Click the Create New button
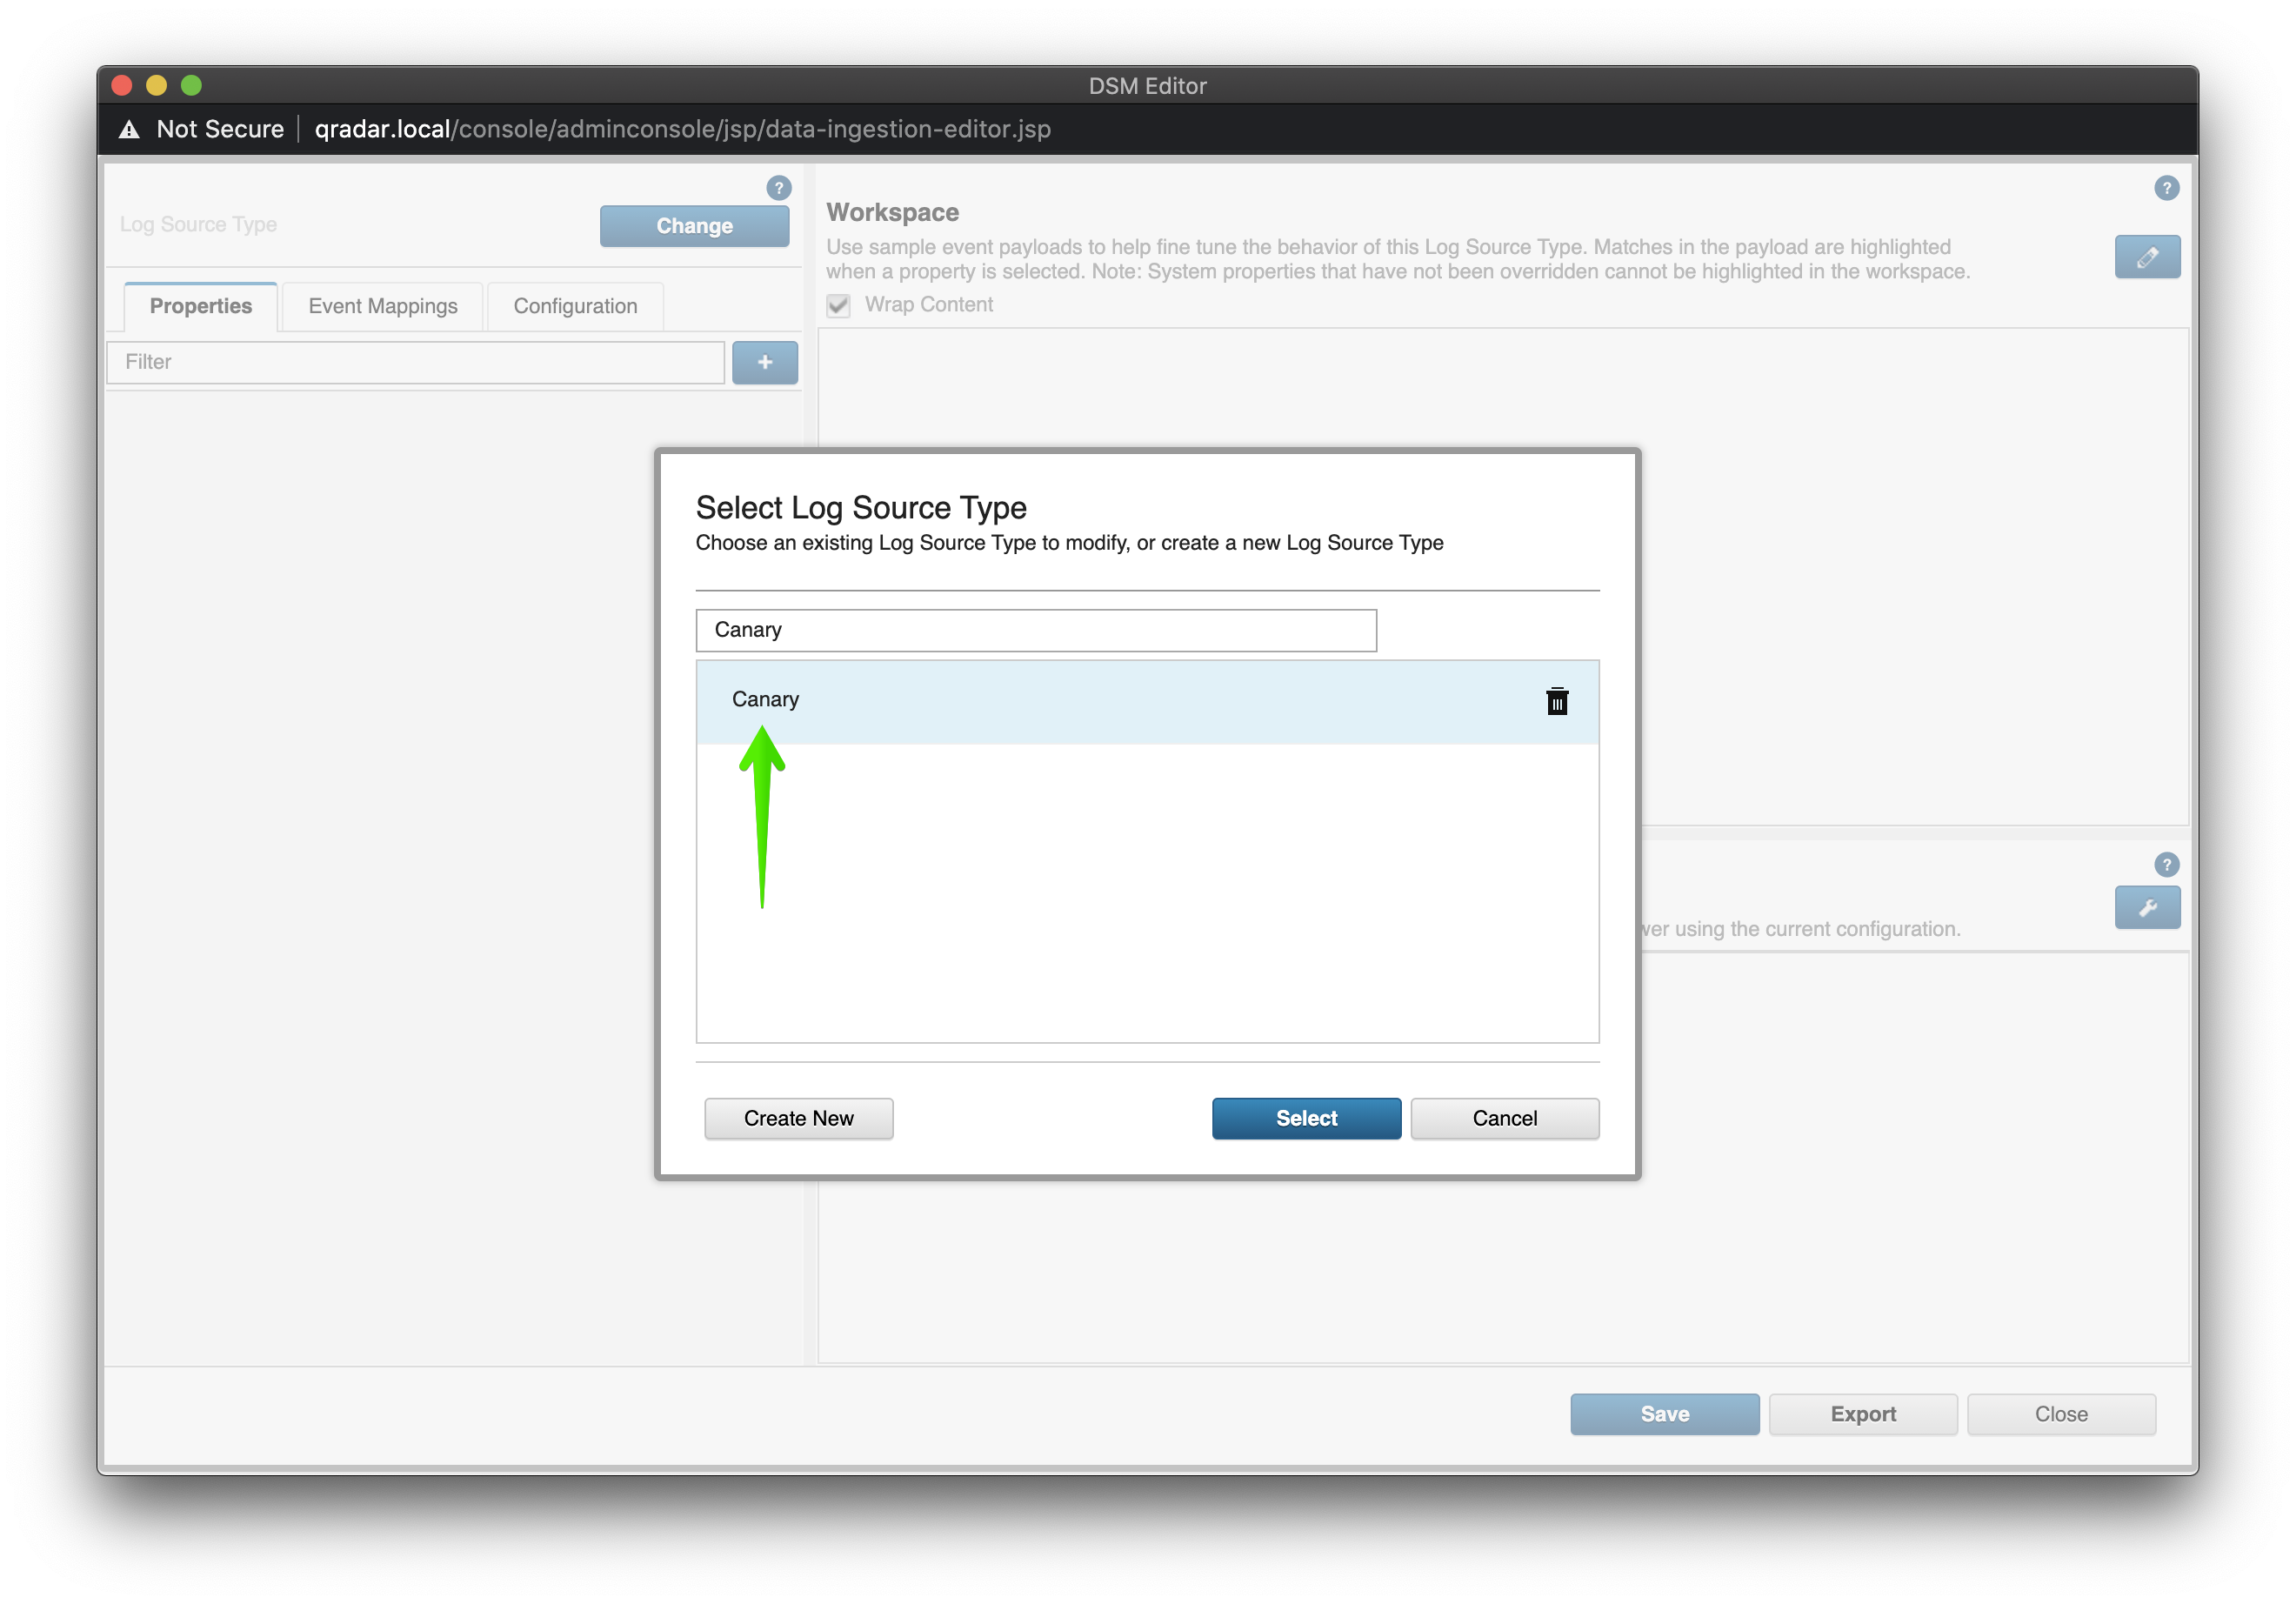 coord(798,1118)
